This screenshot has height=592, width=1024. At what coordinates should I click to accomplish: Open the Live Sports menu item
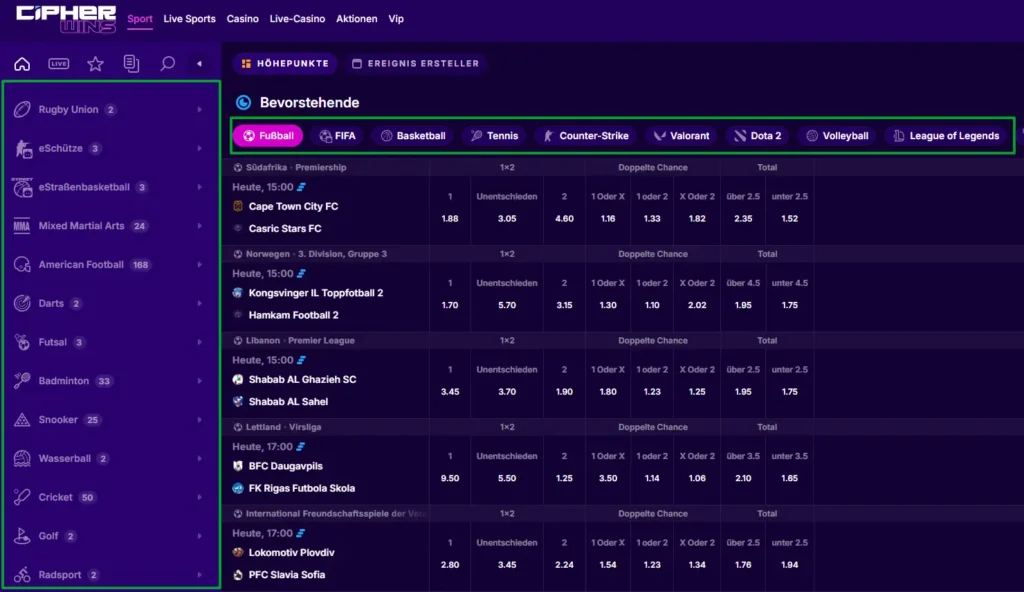tap(189, 18)
